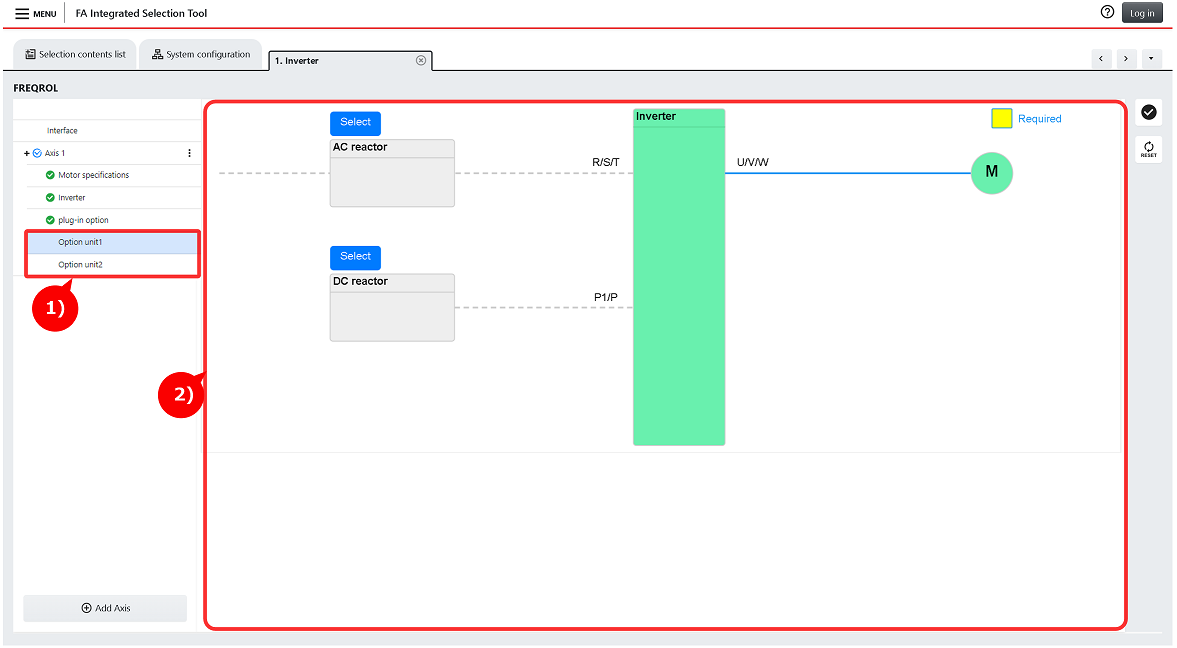Click the FREQROL heading
Viewport: 1177px width, 648px height.
click(35, 88)
